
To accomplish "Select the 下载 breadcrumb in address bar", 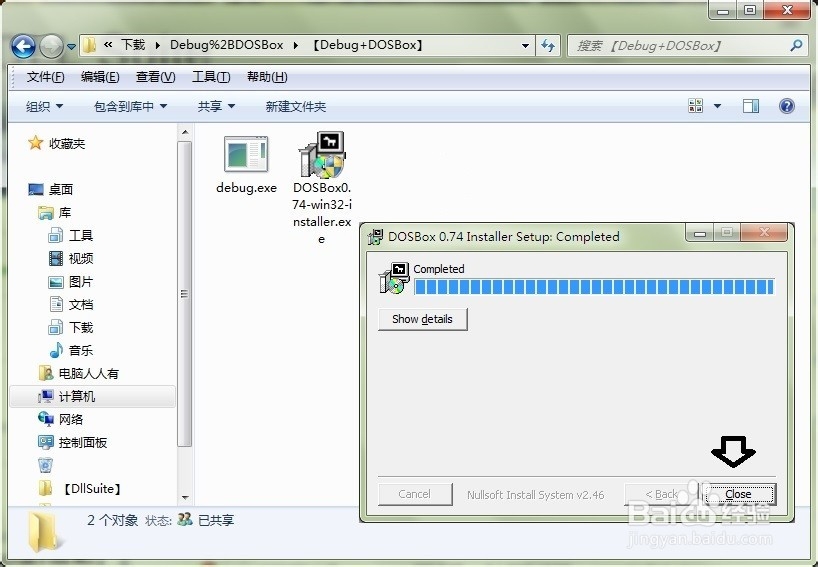I will [x=133, y=45].
